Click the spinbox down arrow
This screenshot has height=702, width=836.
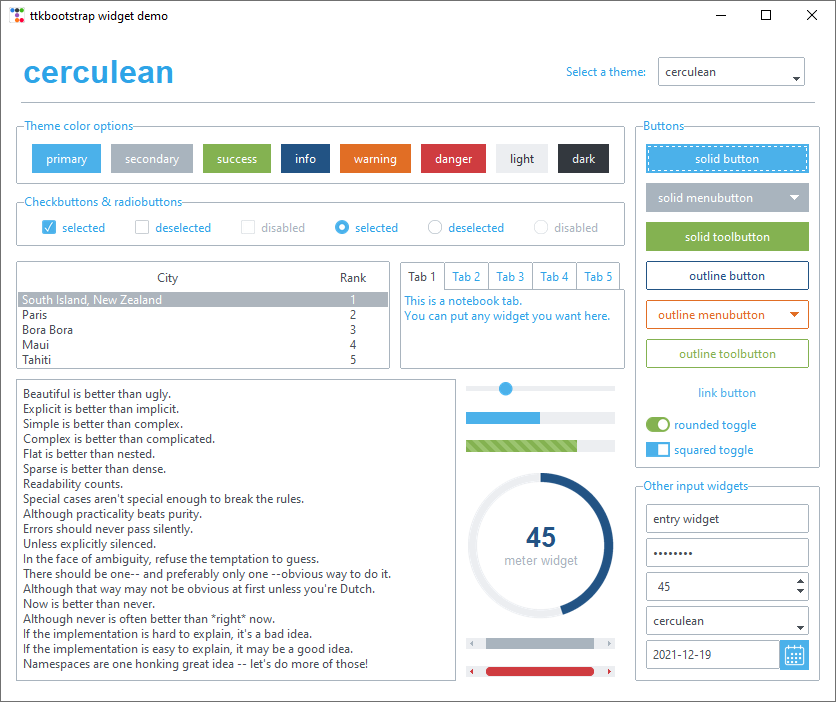coord(798,592)
